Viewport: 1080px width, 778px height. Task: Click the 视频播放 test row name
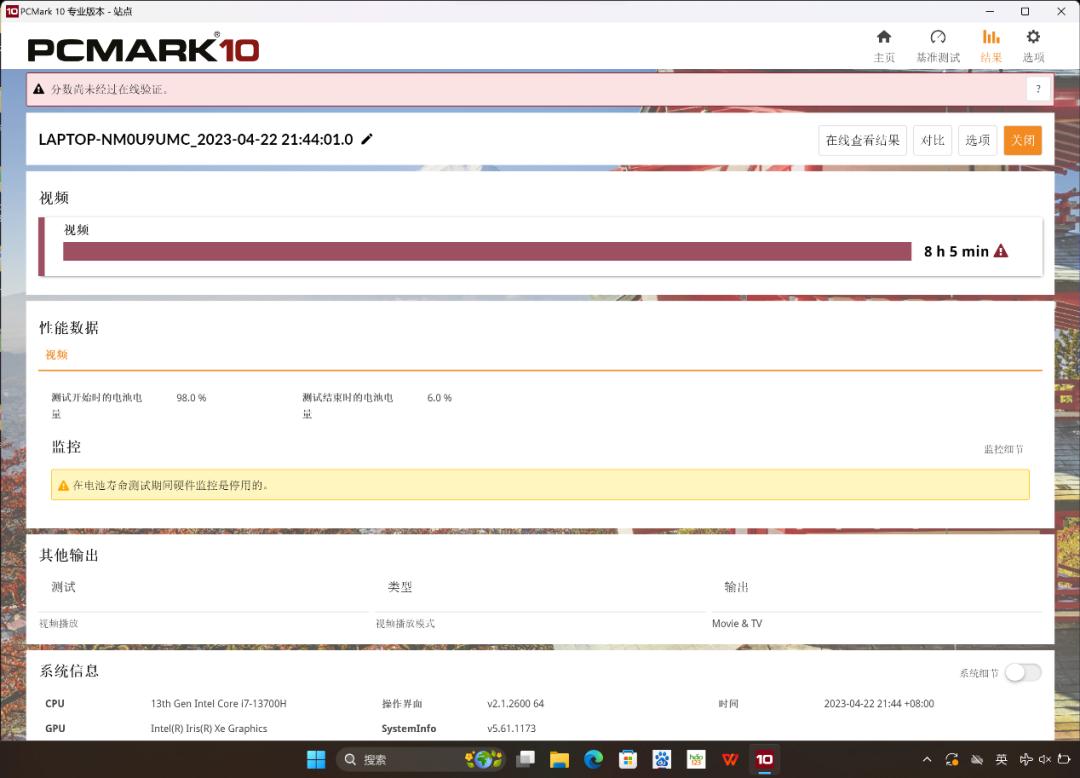[x=59, y=623]
